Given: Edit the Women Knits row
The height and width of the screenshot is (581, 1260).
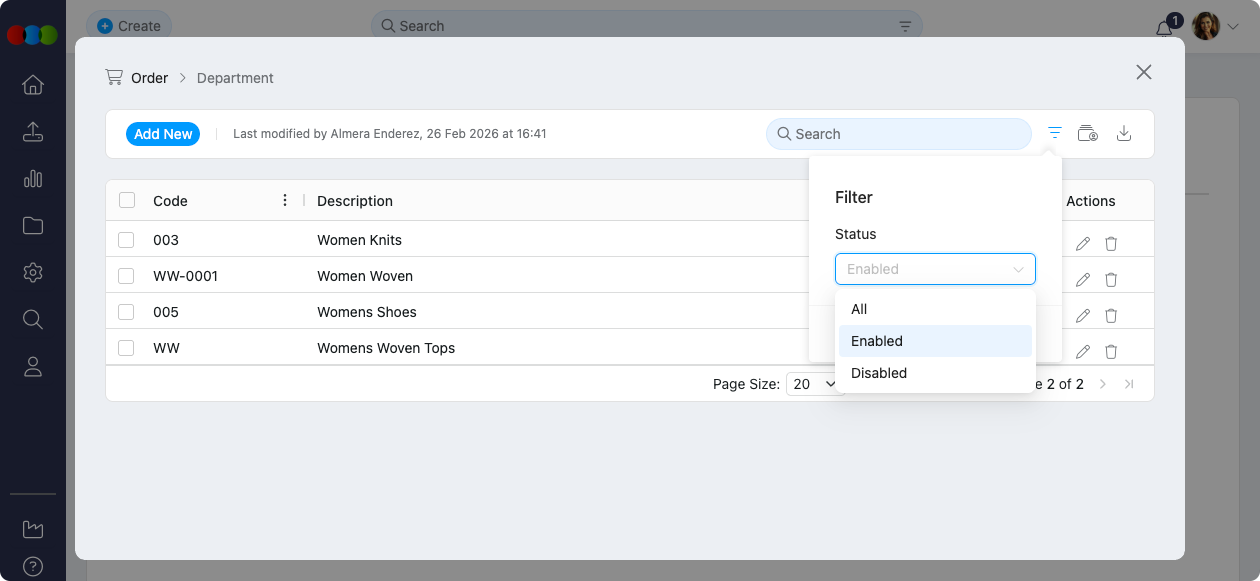Looking at the screenshot, I should point(1082,243).
